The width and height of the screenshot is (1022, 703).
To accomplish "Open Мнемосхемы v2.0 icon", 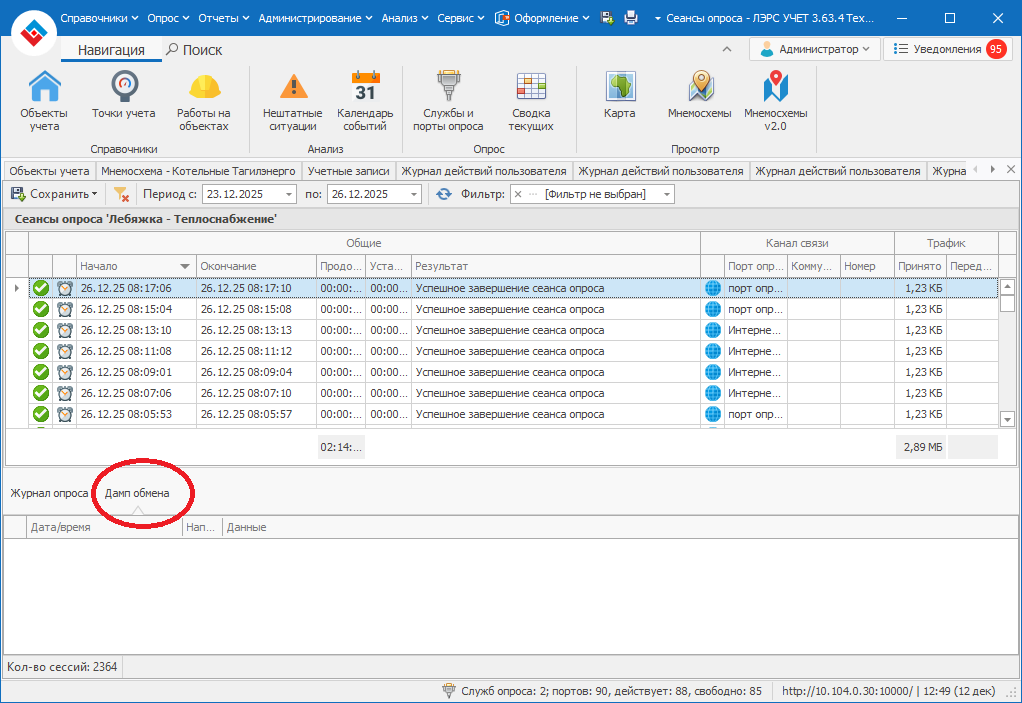I will pos(776,101).
